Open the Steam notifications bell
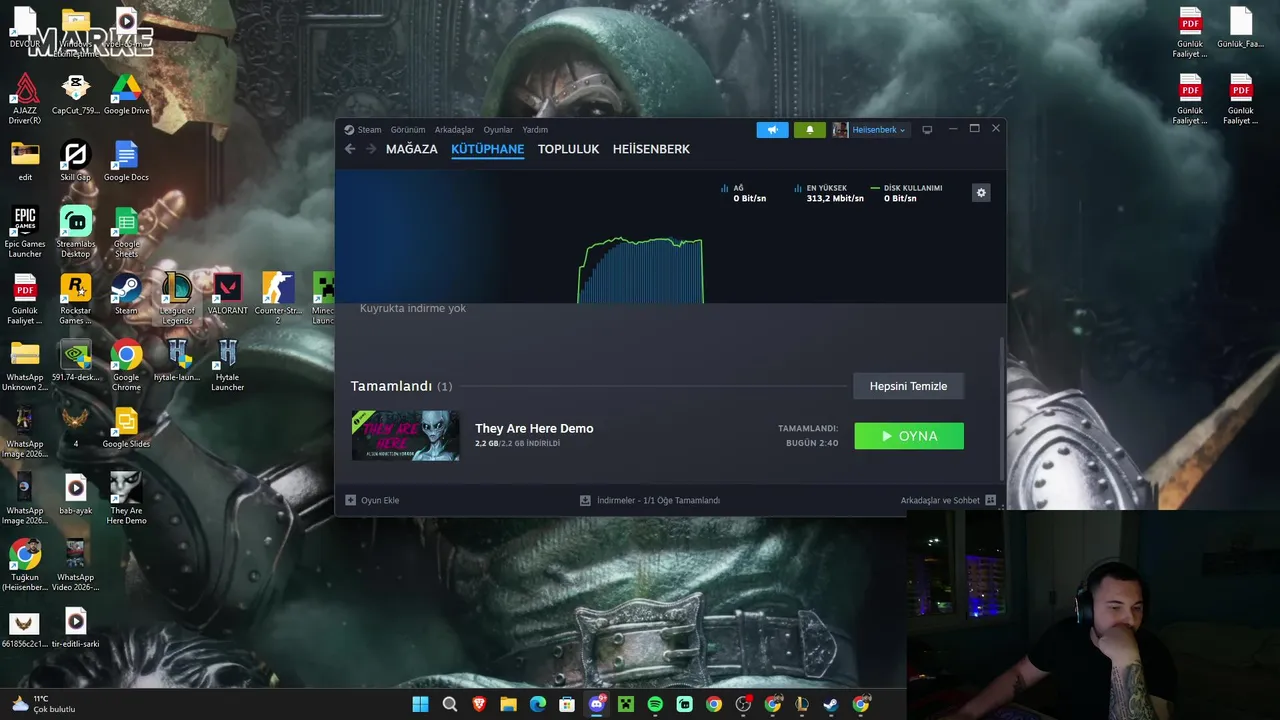The width and height of the screenshot is (1280, 720). (x=810, y=130)
